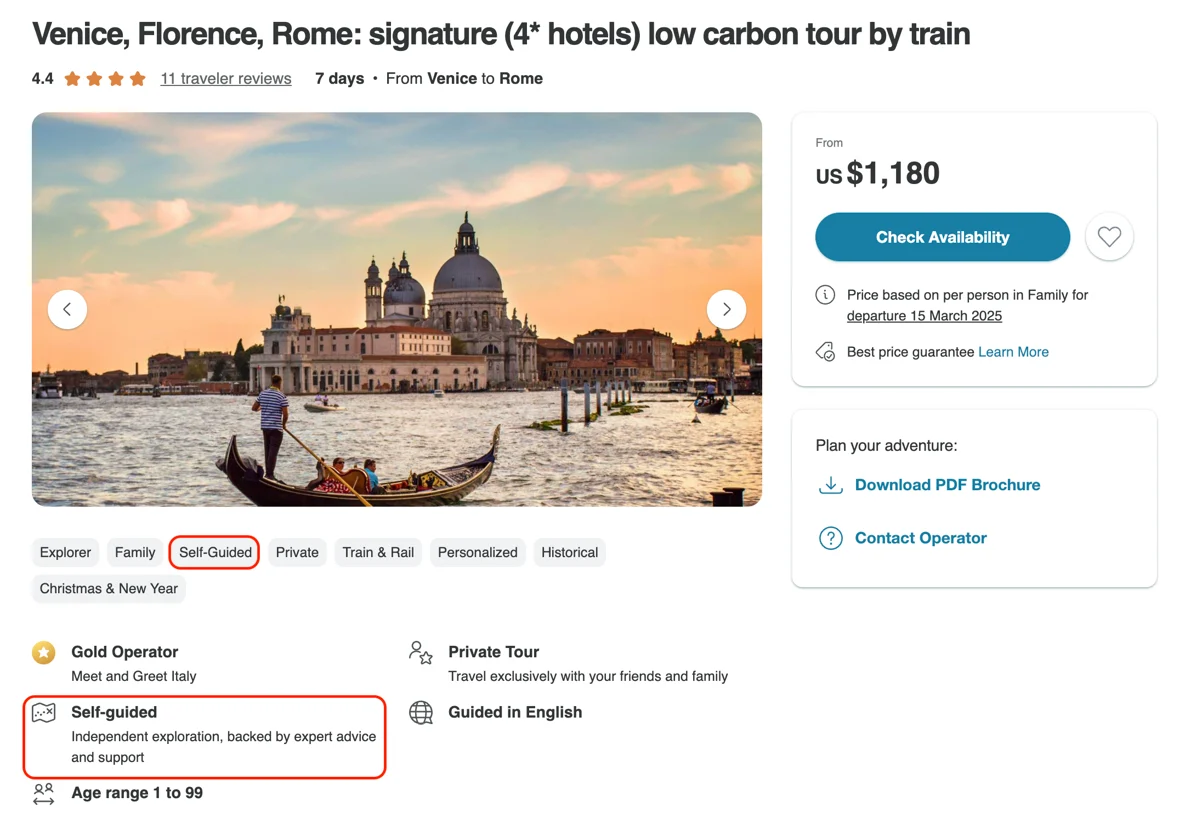
Task: Click the Gold Operator star badge
Action: click(44, 652)
